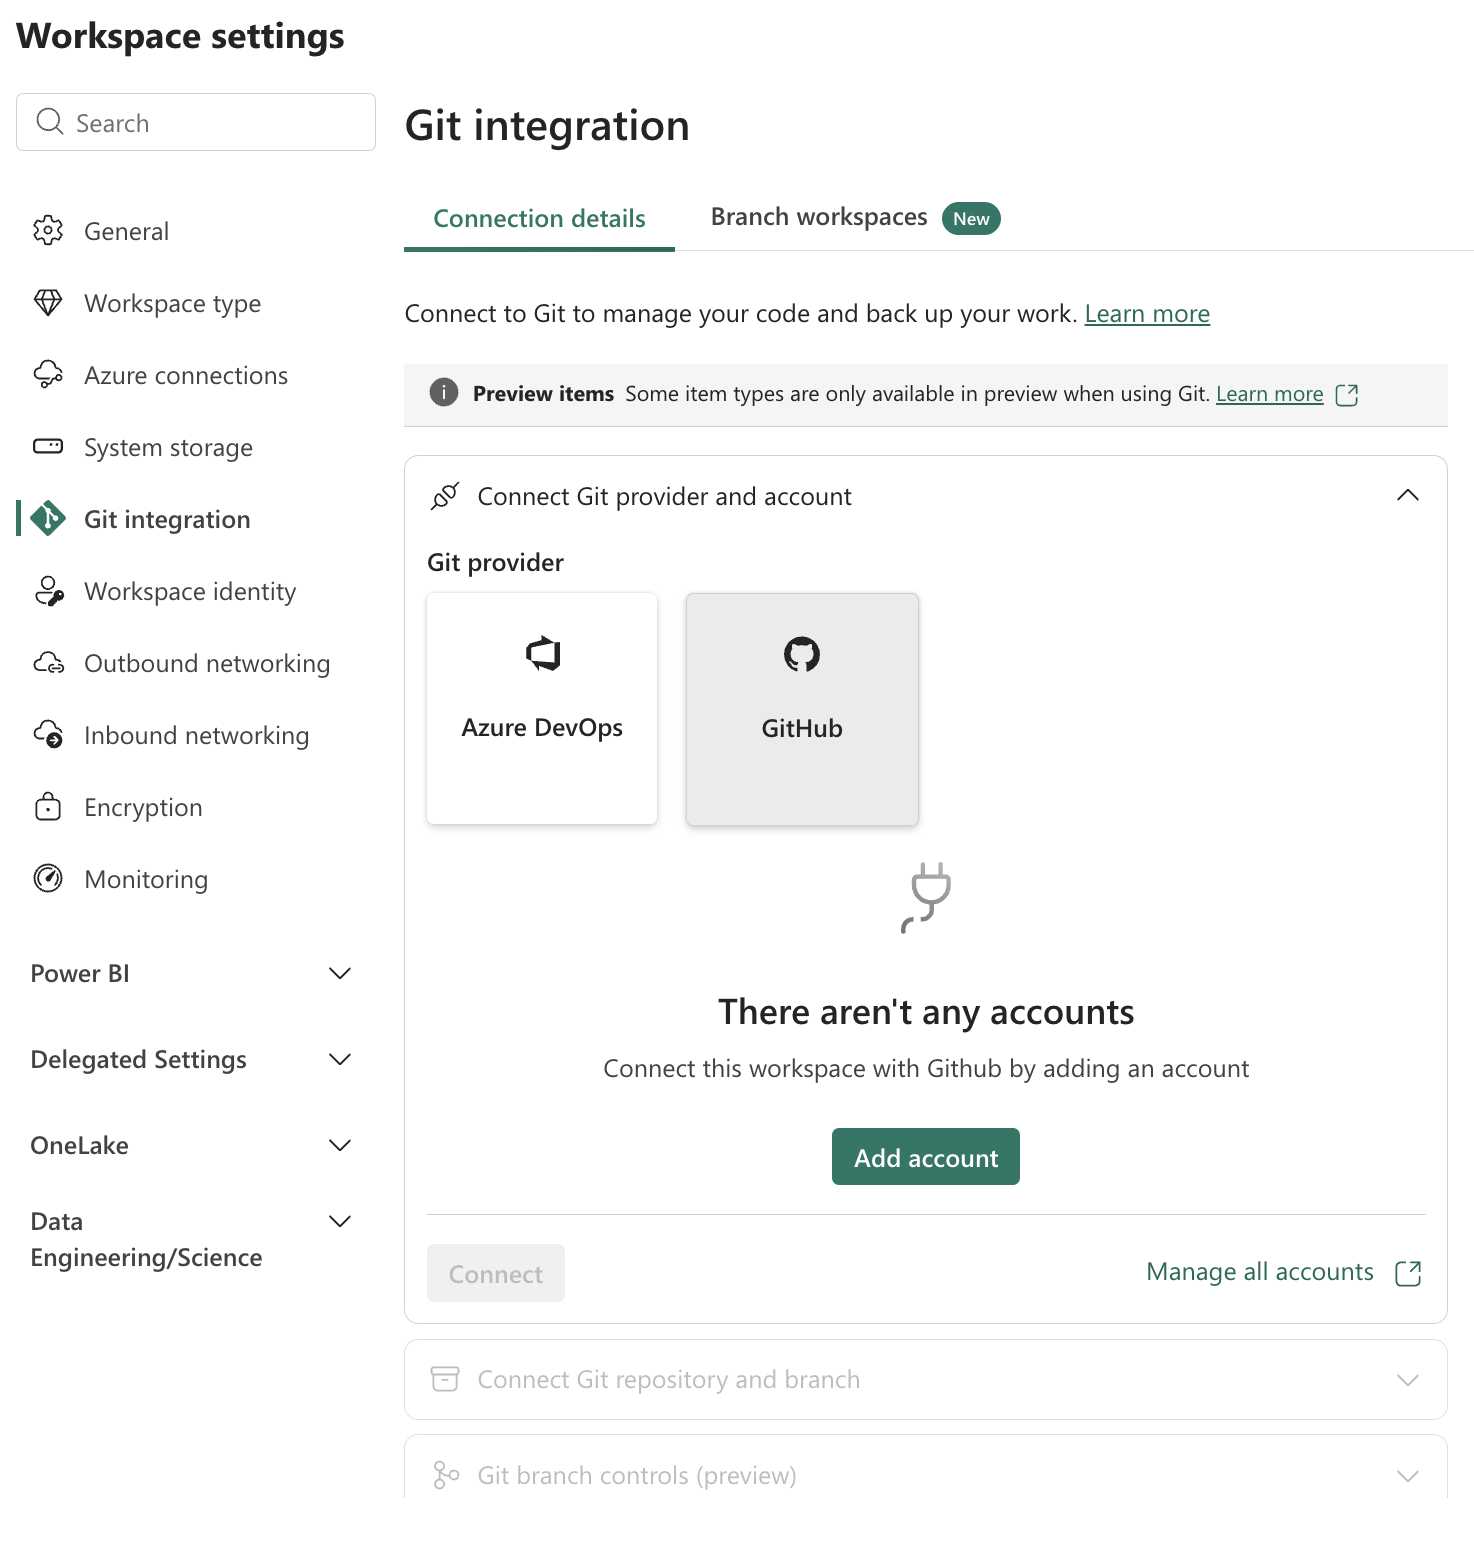
Task: Open Learn more link in Preview items banner
Action: pyautogui.click(x=1270, y=394)
